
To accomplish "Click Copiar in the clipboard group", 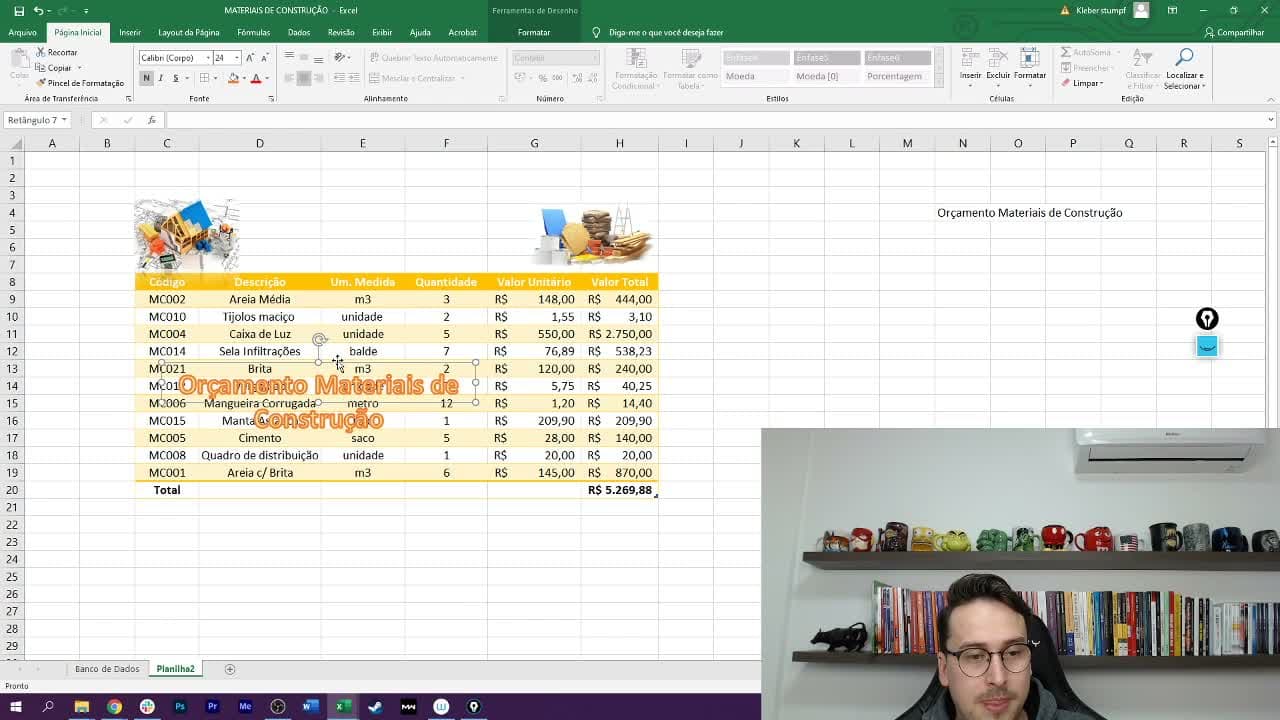I will pyautogui.click(x=54, y=68).
